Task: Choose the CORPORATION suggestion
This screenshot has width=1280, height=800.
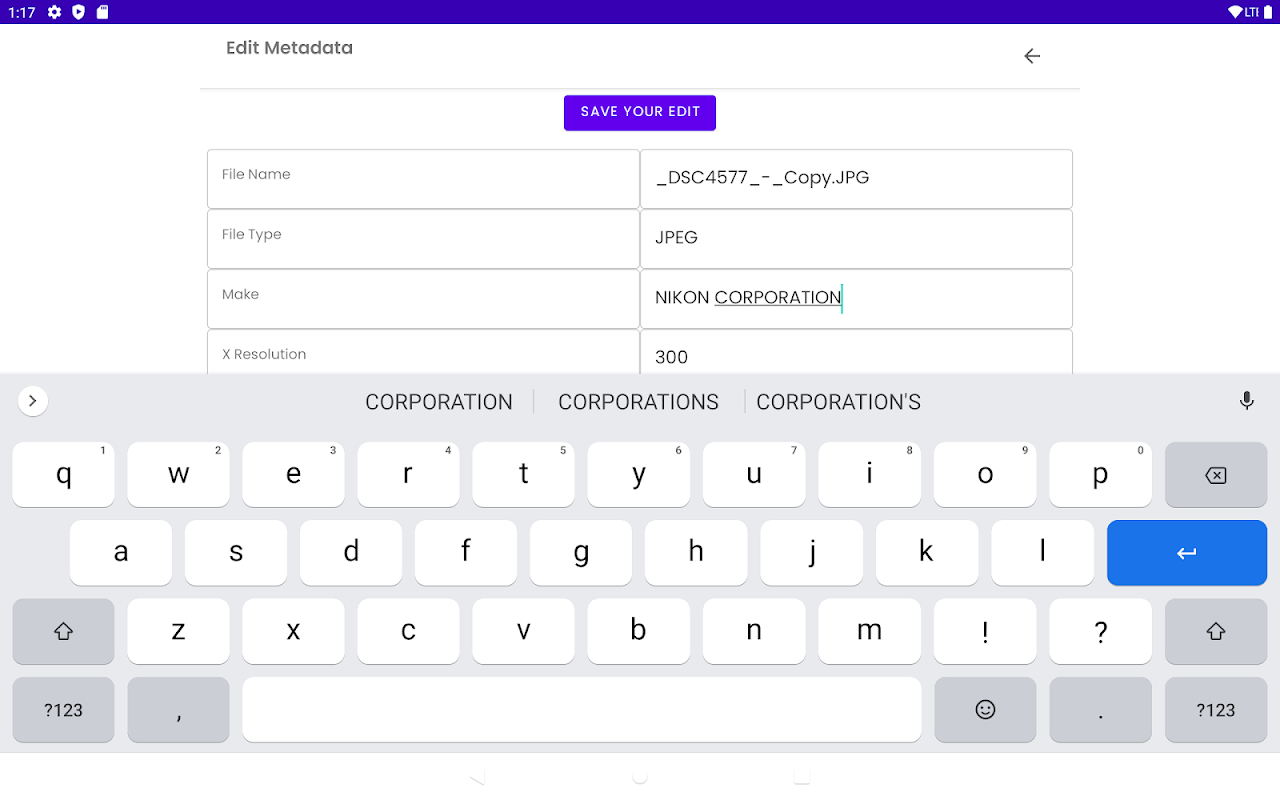Action: (x=439, y=402)
